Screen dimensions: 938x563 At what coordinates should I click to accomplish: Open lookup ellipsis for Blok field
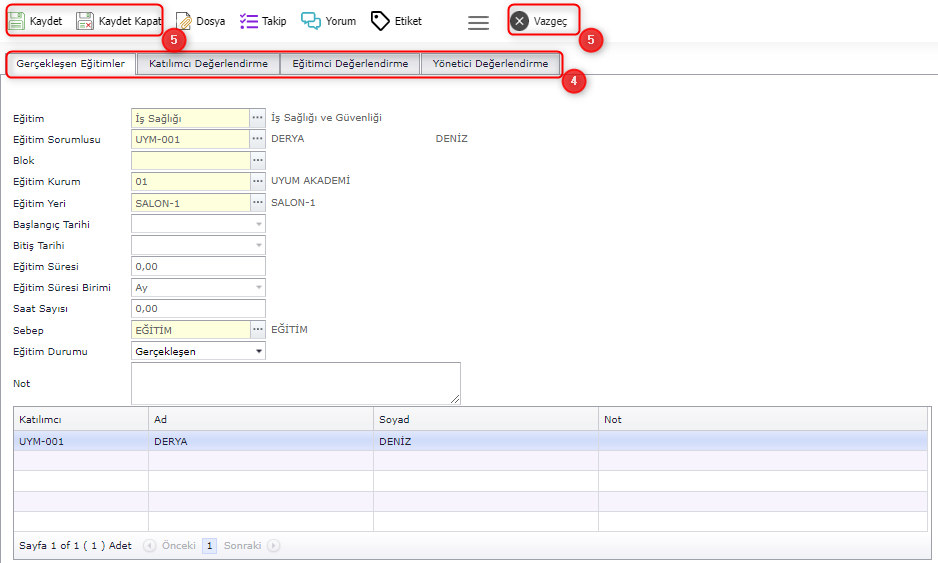click(x=257, y=160)
